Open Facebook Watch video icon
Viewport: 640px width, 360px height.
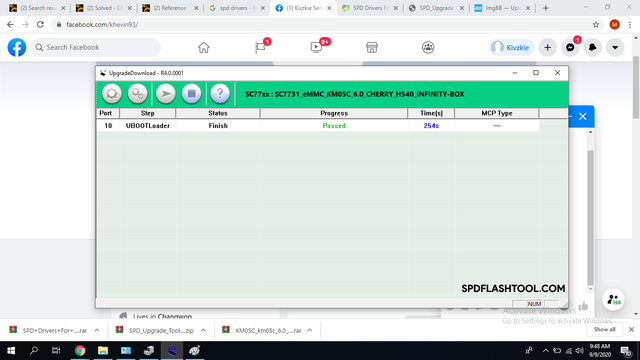coord(316,47)
